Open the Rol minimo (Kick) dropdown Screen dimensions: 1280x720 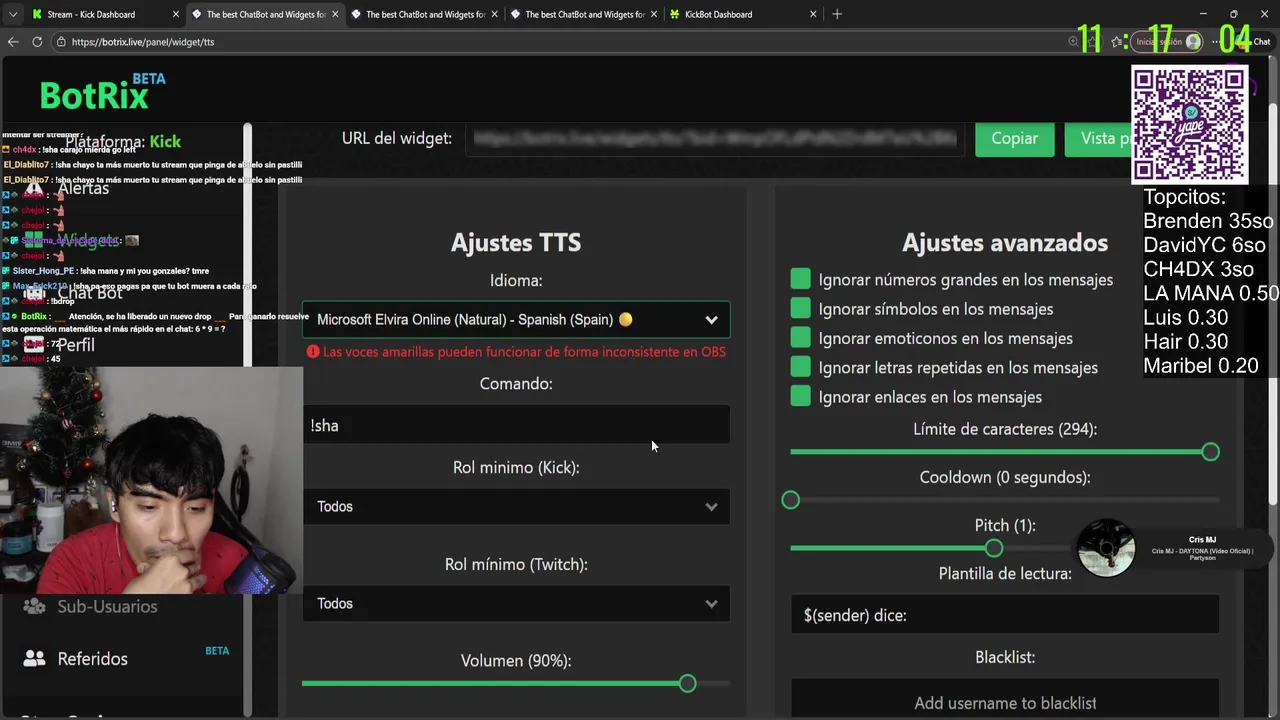(516, 506)
